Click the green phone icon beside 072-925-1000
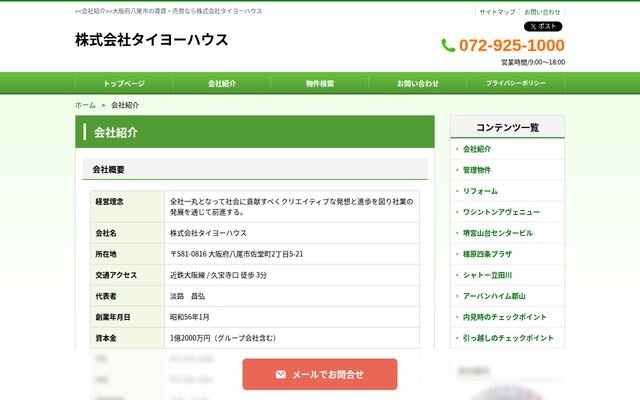Viewport: 640px width, 400px height. tap(448, 45)
